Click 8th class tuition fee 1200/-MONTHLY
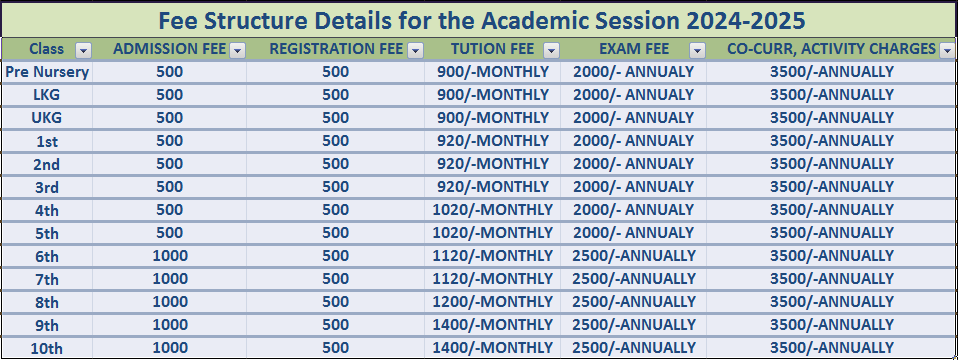This screenshot has height=360, width=958. click(x=492, y=301)
